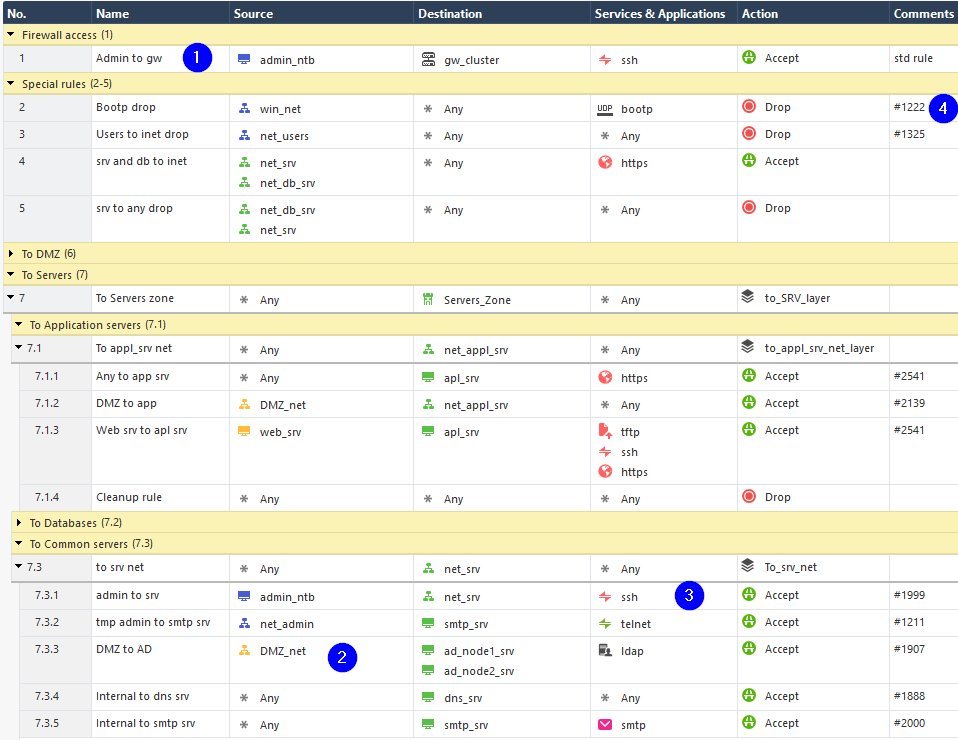Image resolution: width=958 pixels, height=740 pixels.
Task: Click tftp service icon in rule 7.1.3
Action: [605, 431]
